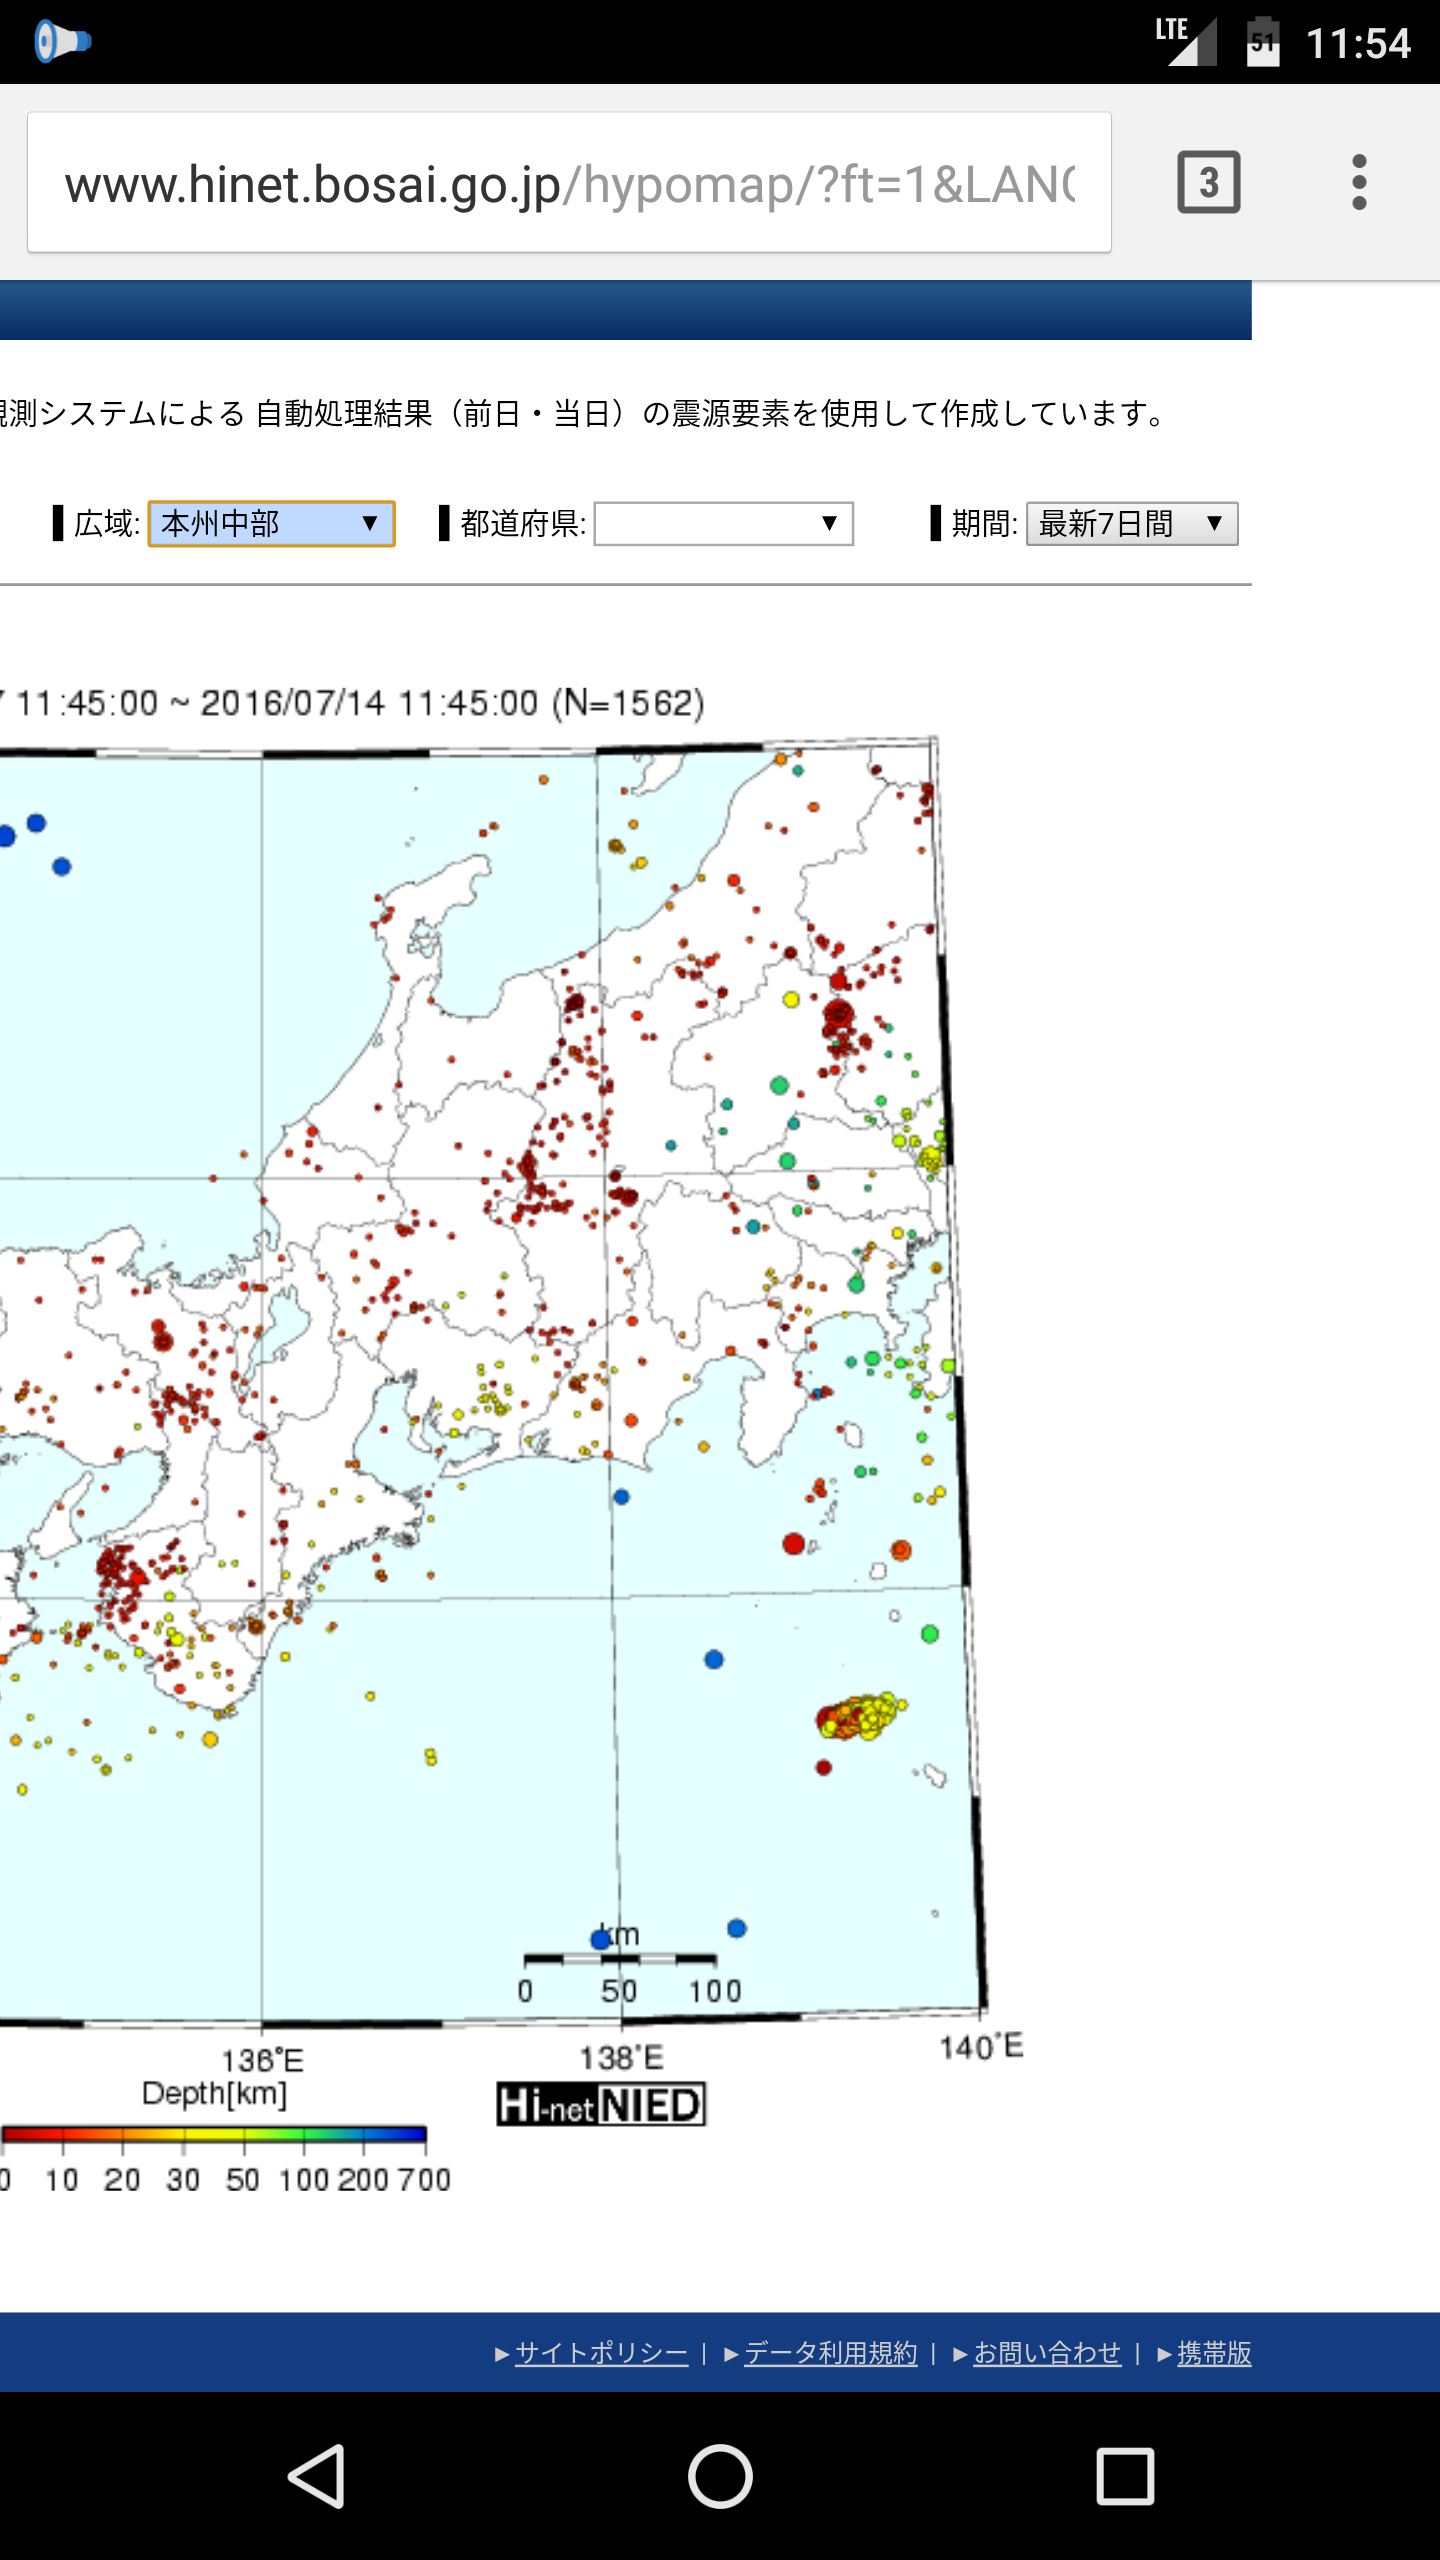
Task: Open the 期間 period dropdown (最新7日間)
Action: (1132, 523)
